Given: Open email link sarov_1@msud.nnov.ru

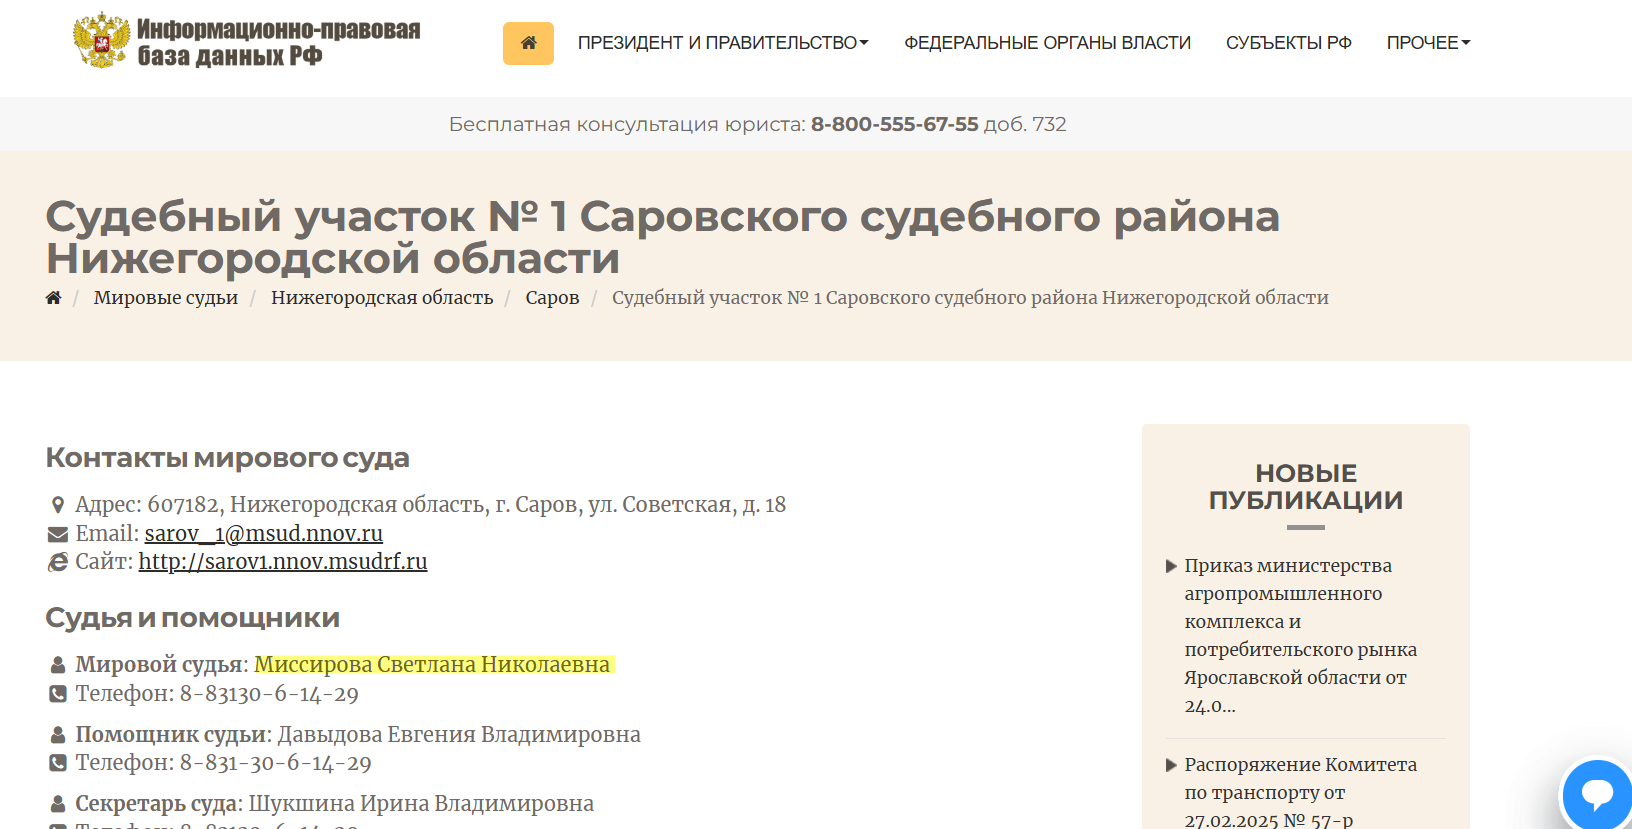Looking at the screenshot, I should click(x=264, y=534).
